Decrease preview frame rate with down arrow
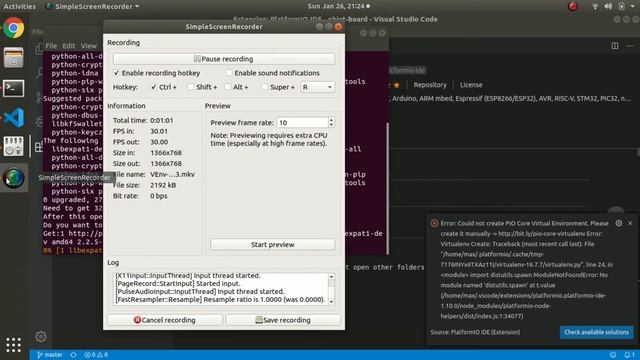The image size is (640, 360). [331, 125]
